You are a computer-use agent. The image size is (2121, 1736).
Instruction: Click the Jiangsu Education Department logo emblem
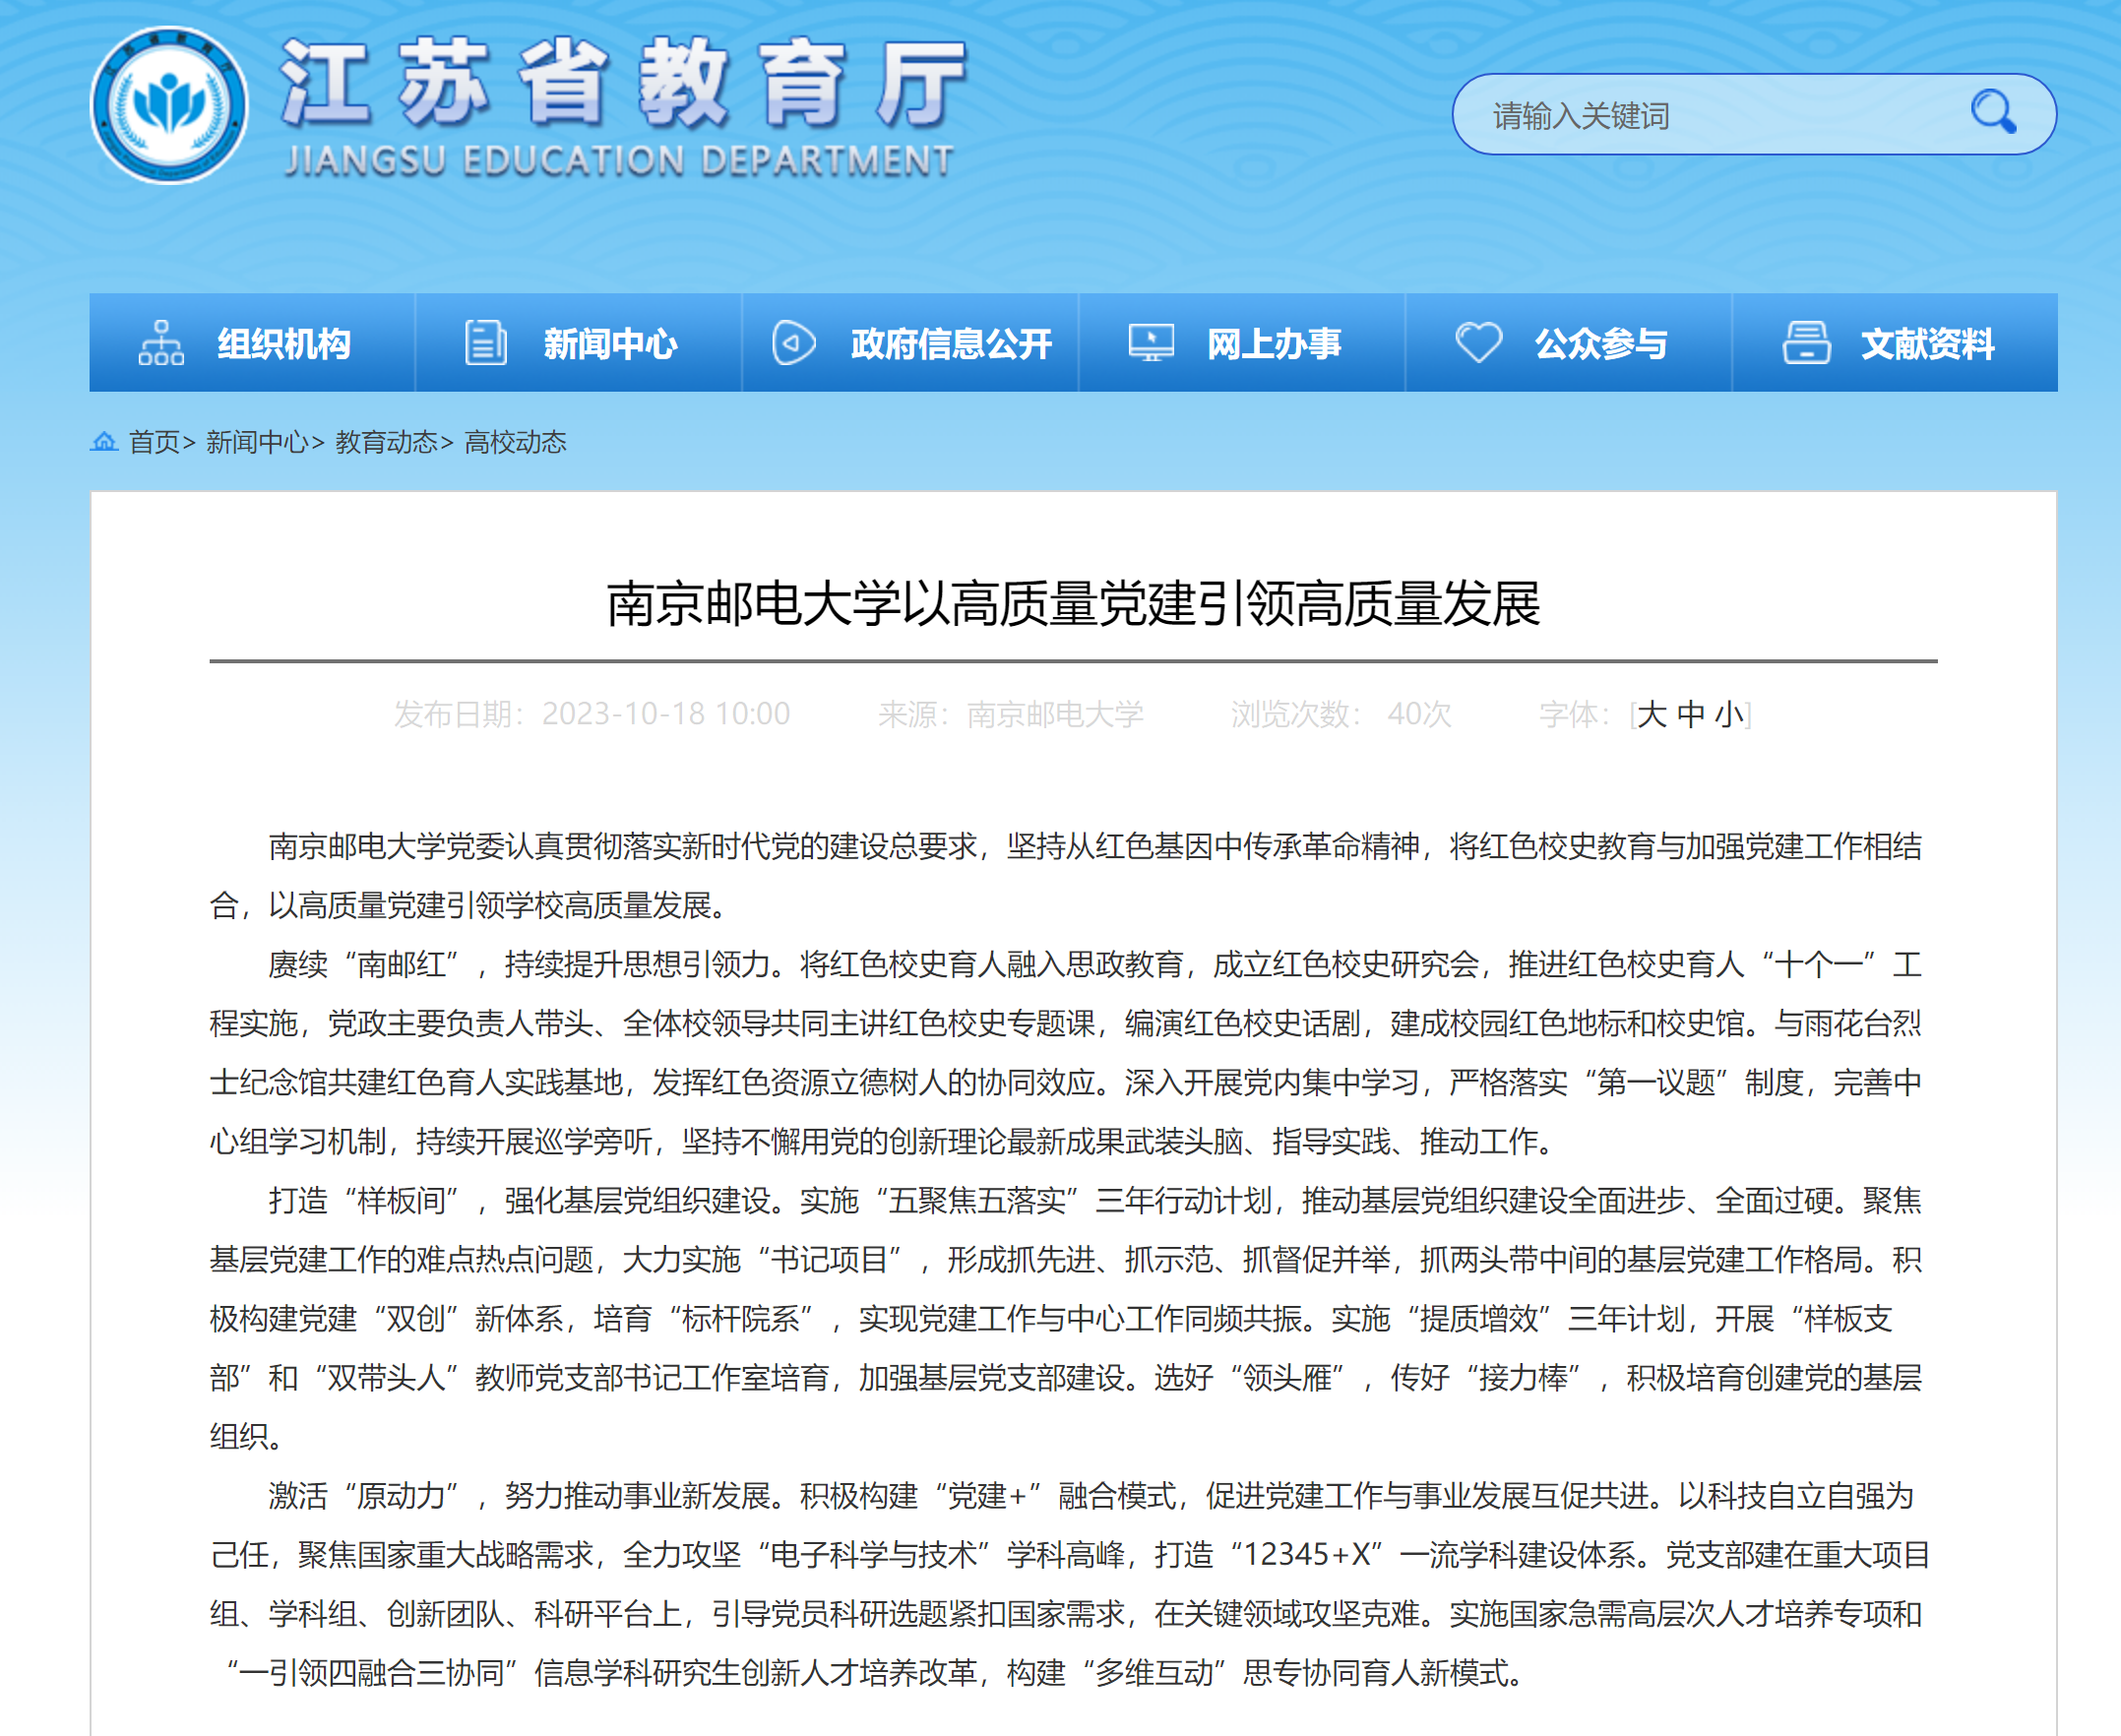[x=168, y=106]
